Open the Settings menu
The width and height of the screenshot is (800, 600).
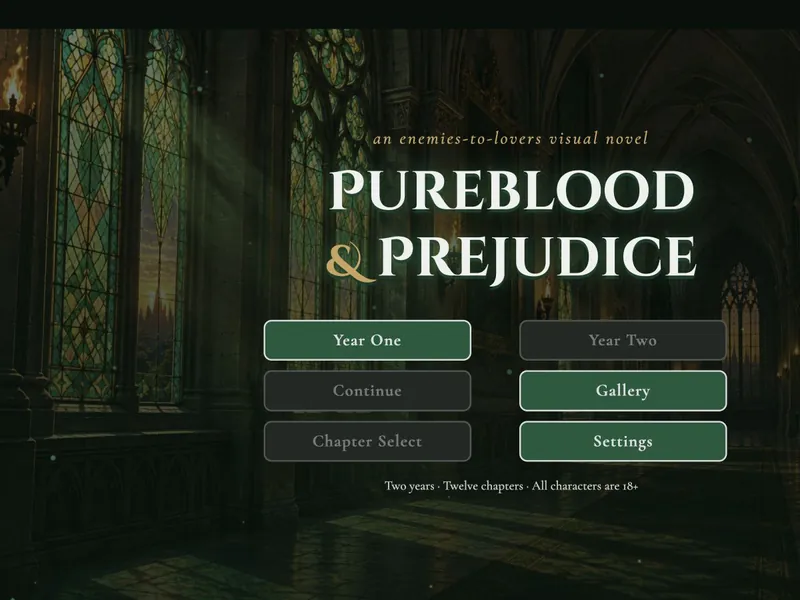[x=622, y=441]
